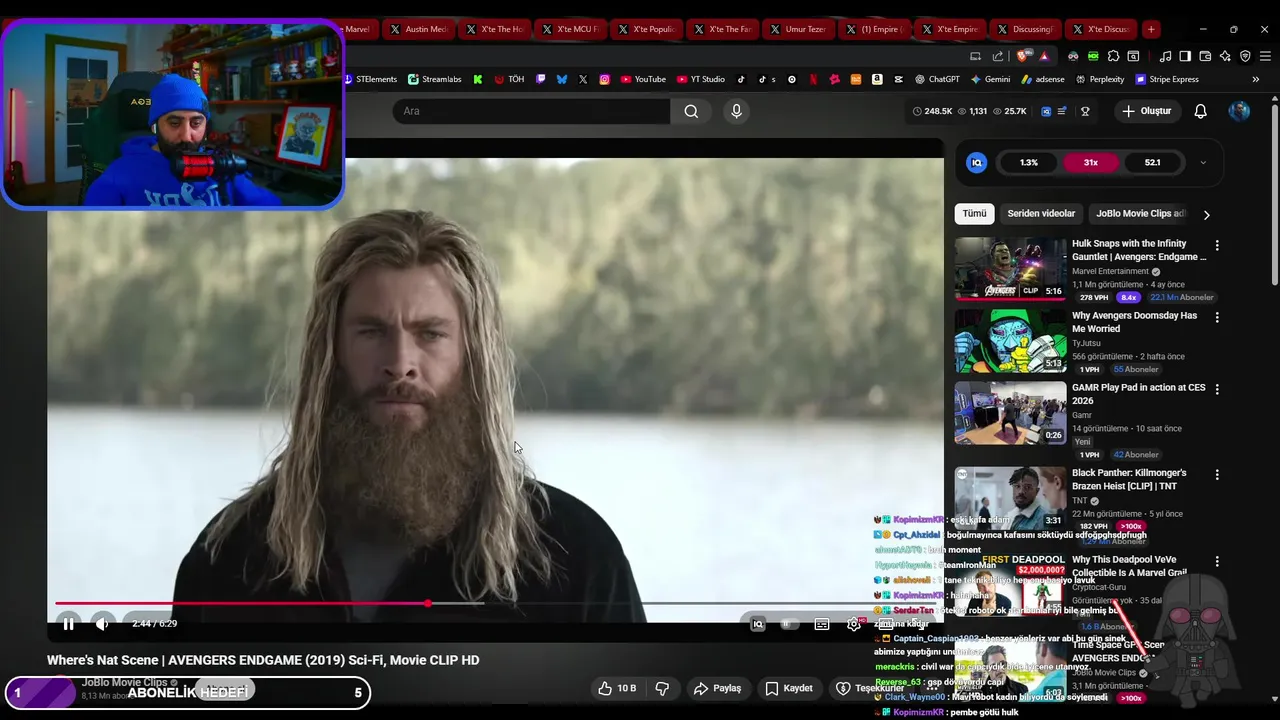The width and height of the screenshot is (1280, 720).
Task: Open video player settings gear
Action: 853,624
